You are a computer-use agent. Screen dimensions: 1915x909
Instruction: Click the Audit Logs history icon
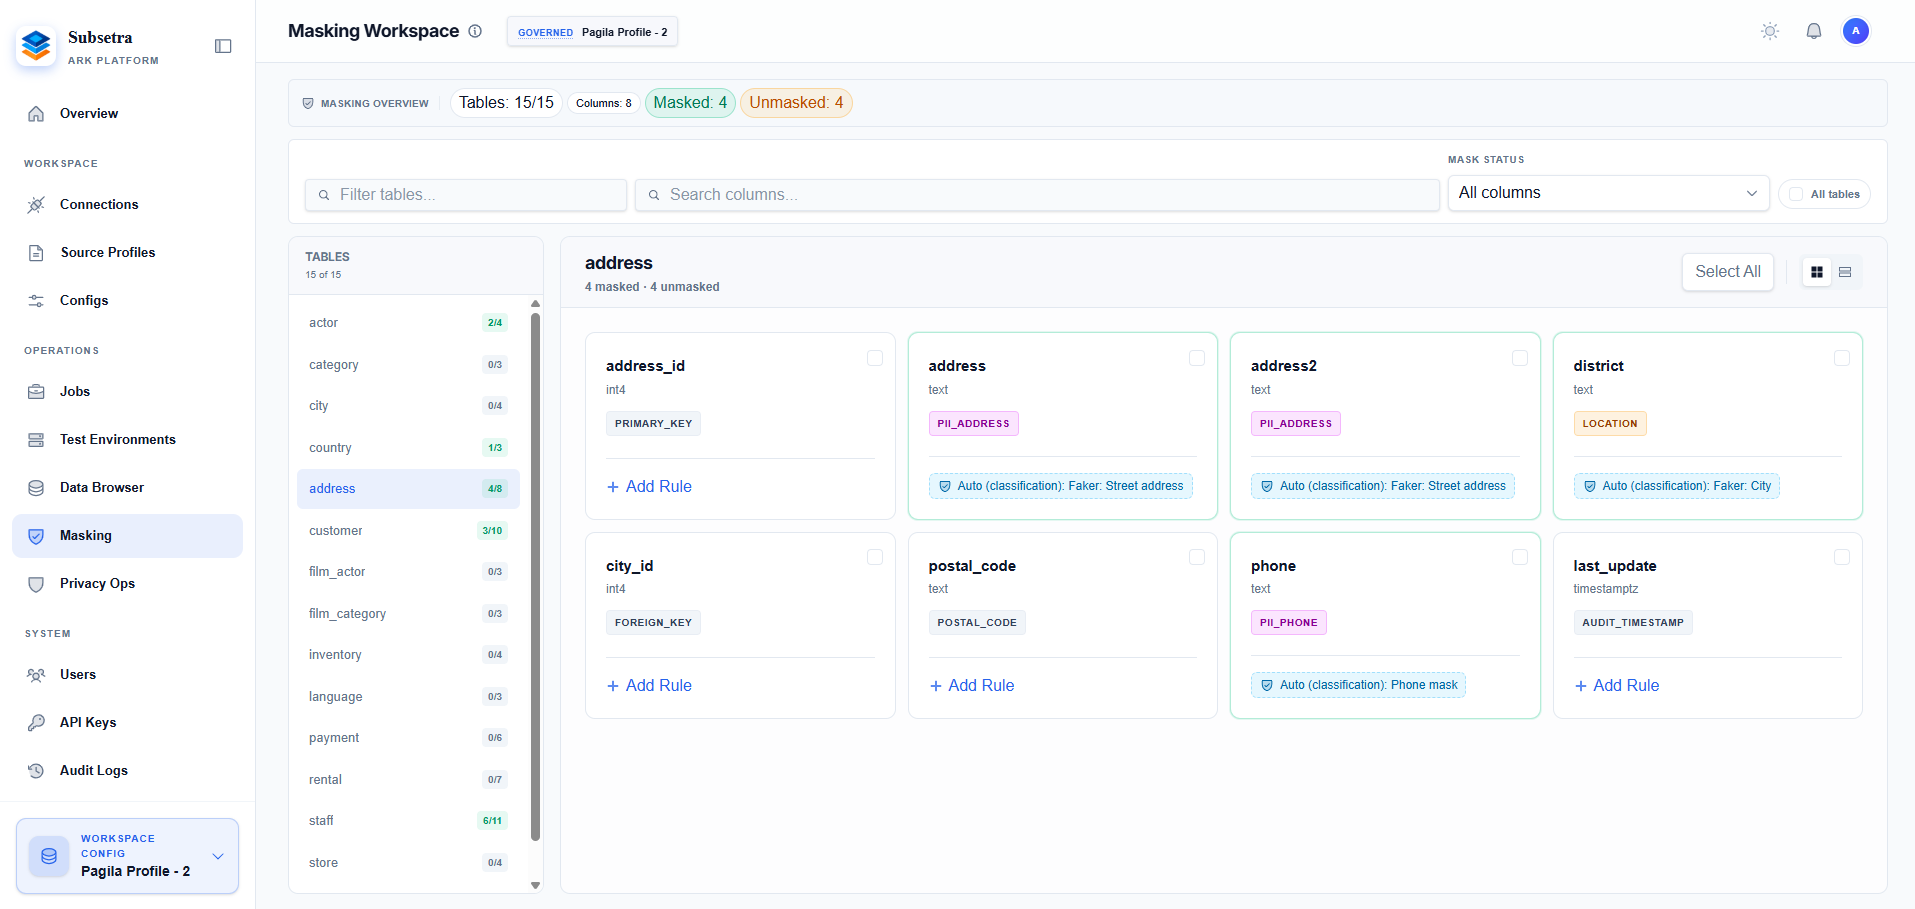(36, 771)
